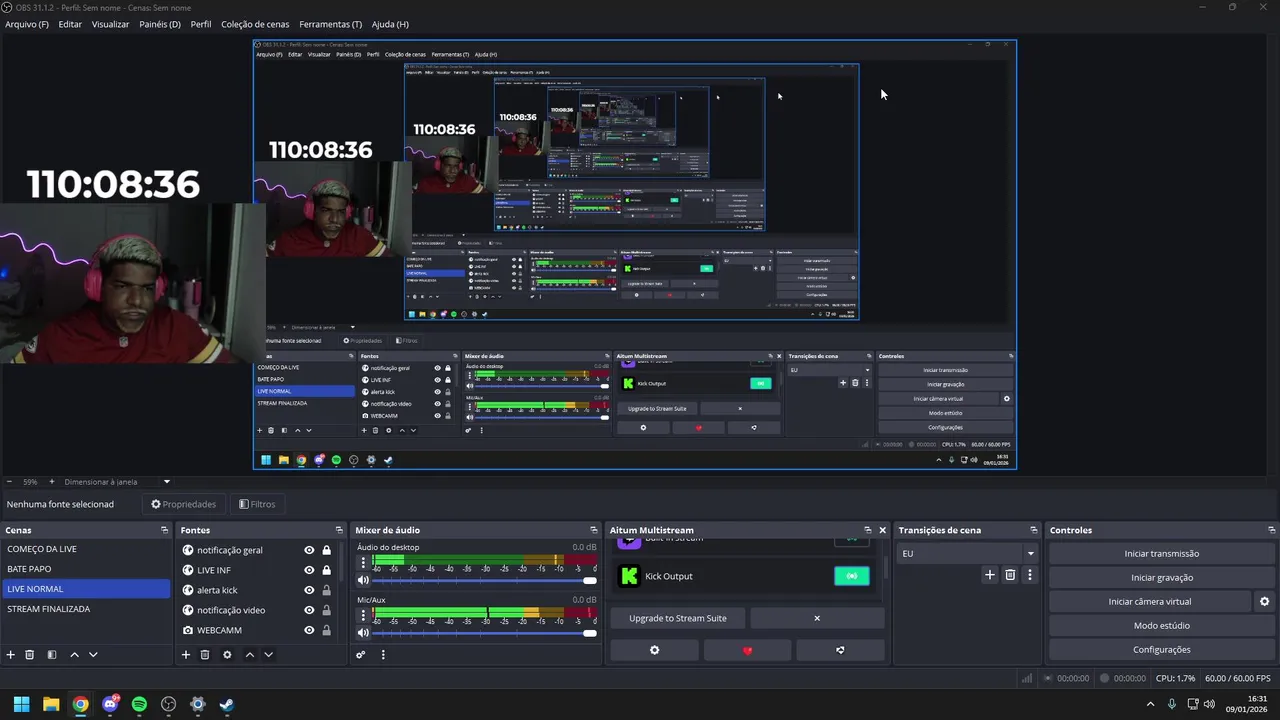The image size is (1280, 720).
Task: Undock the Controles panel
Action: click(x=1271, y=530)
